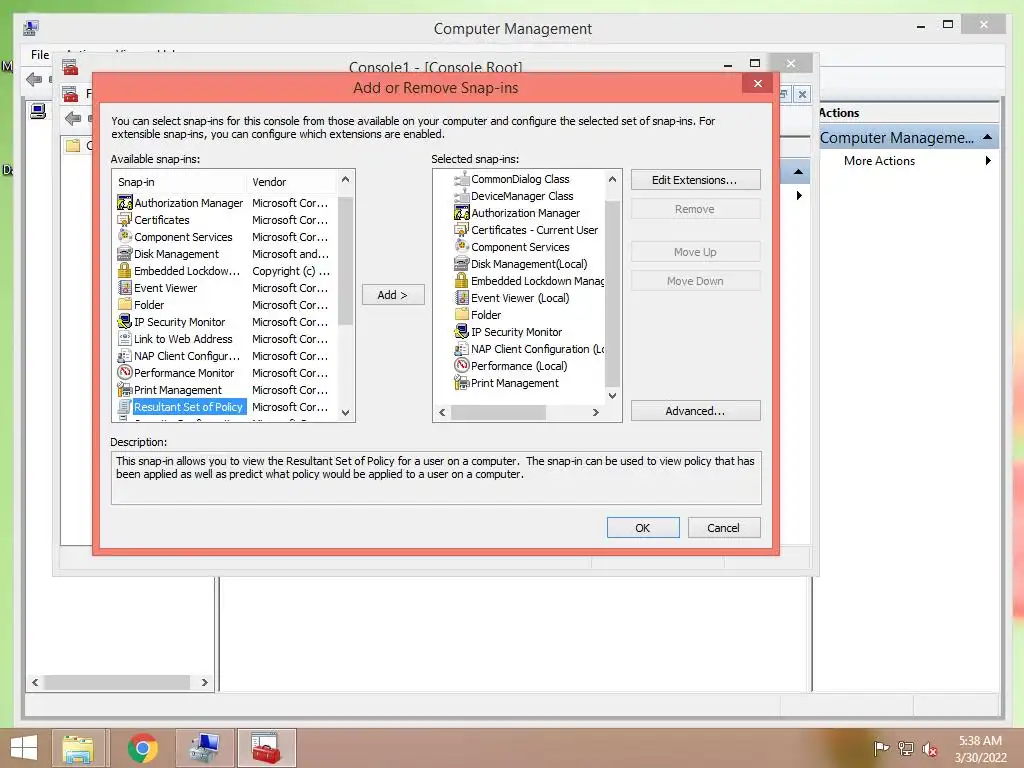Select CommonDialog Class icon in Selected snap-ins

click(462, 179)
